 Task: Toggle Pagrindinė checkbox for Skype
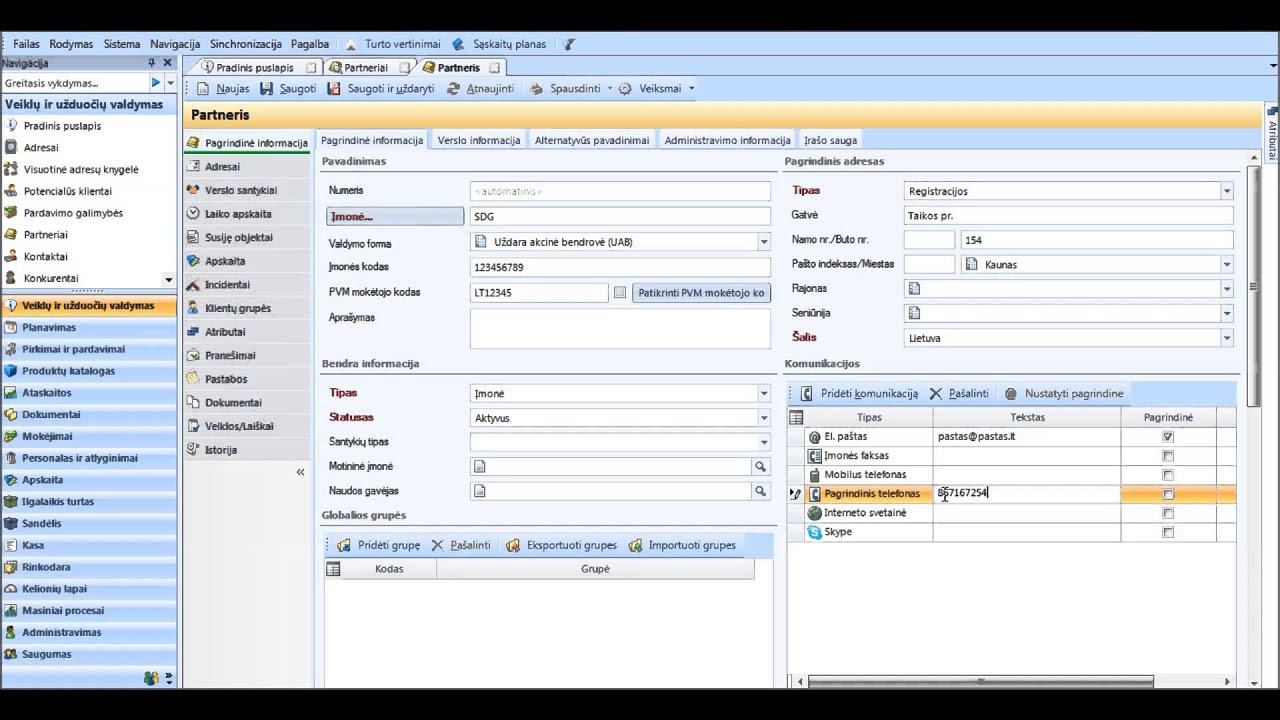1168,532
